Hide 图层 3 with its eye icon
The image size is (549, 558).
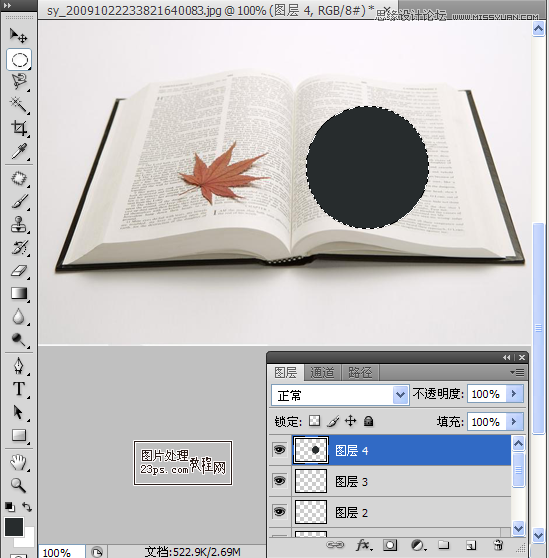click(280, 481)
